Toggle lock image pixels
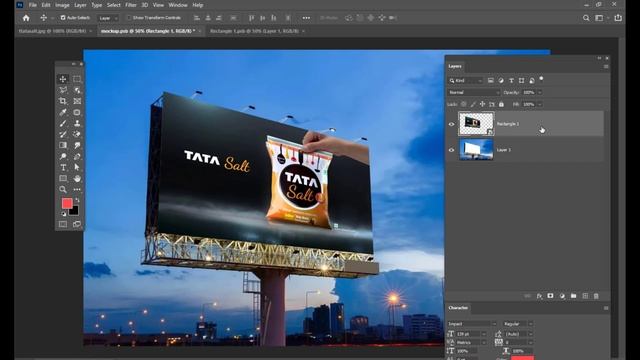Screen dimensions: 640x360 pyautogui.click(x=473, y=104)
